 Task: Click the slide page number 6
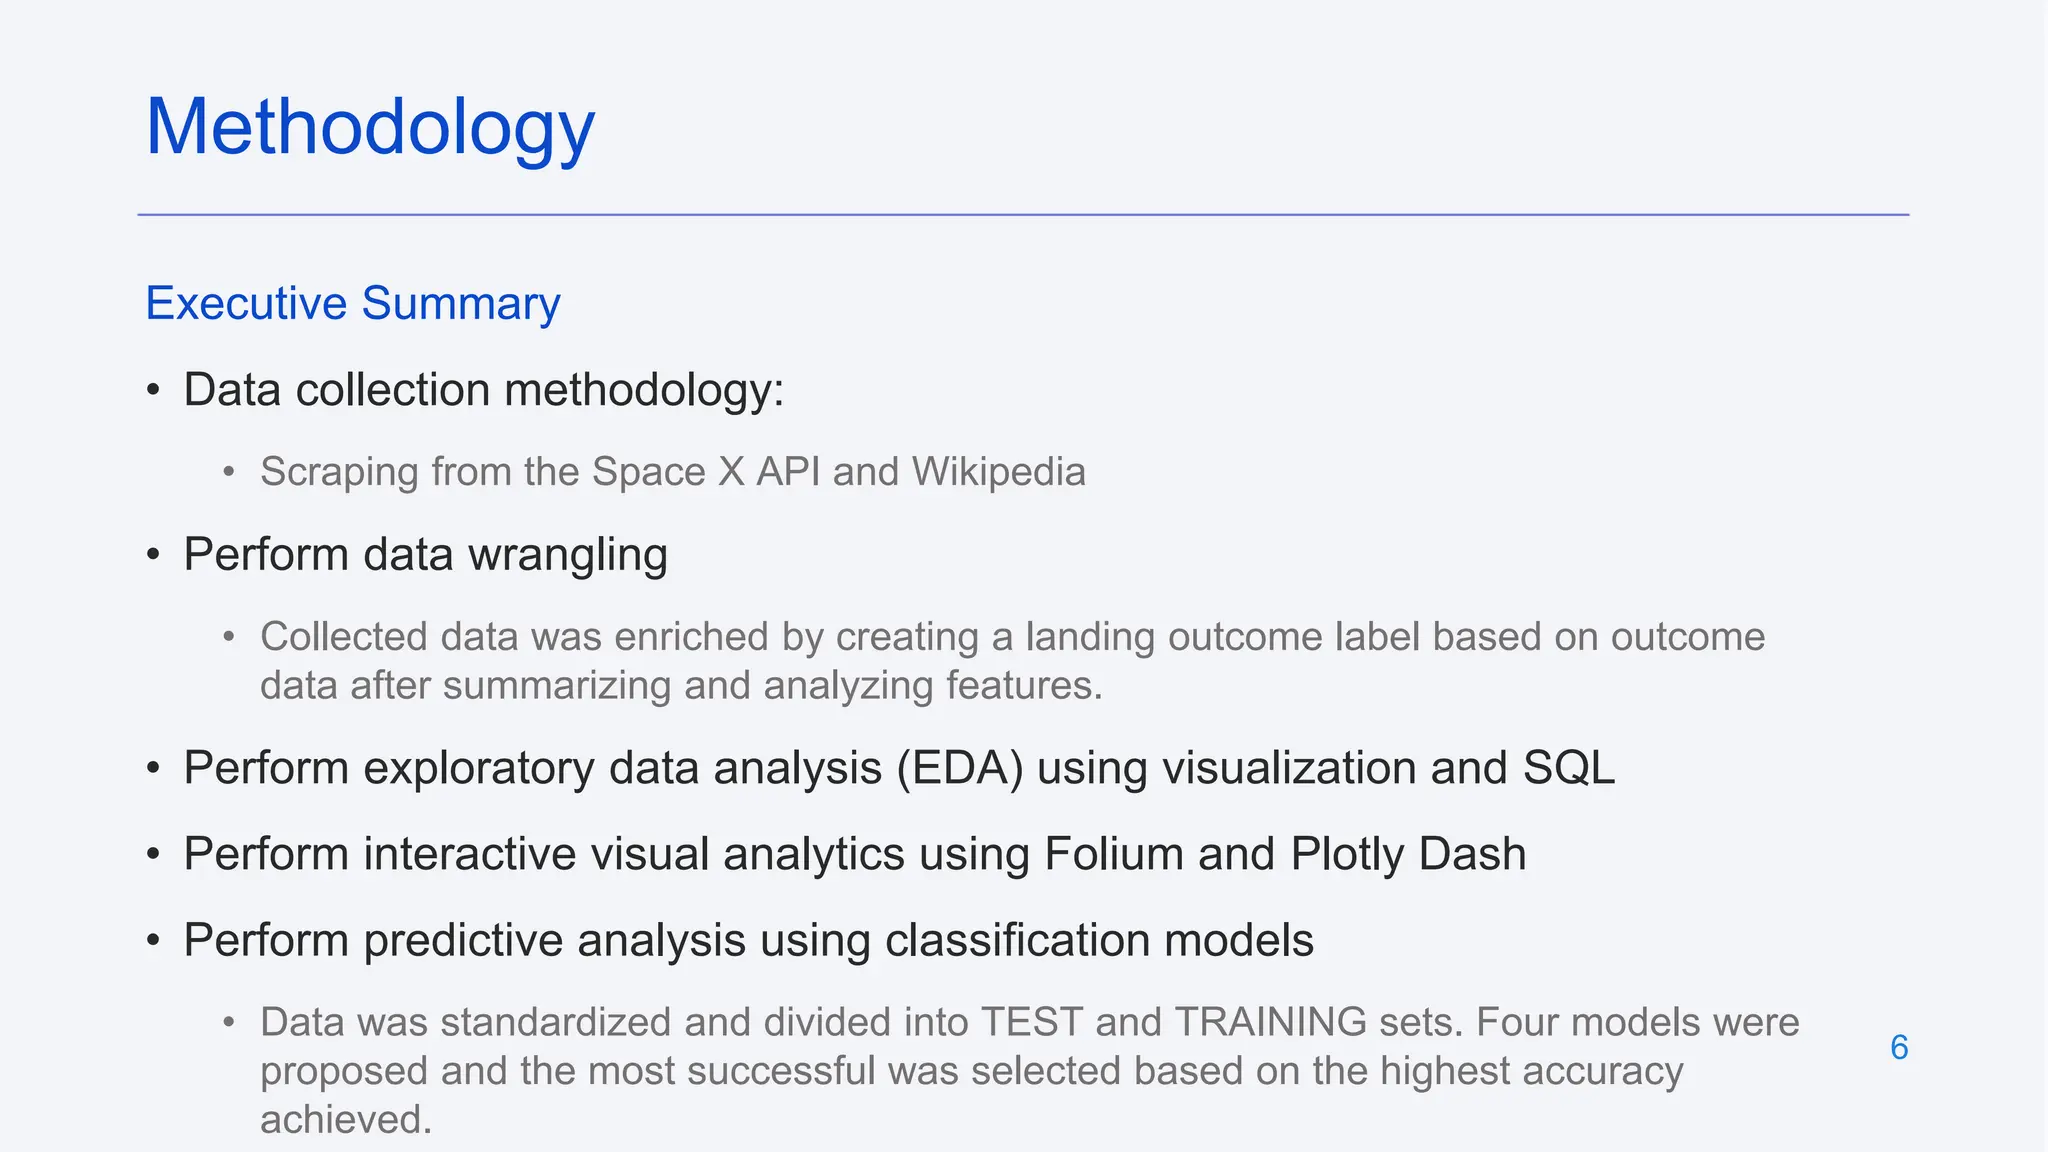1899,1047
